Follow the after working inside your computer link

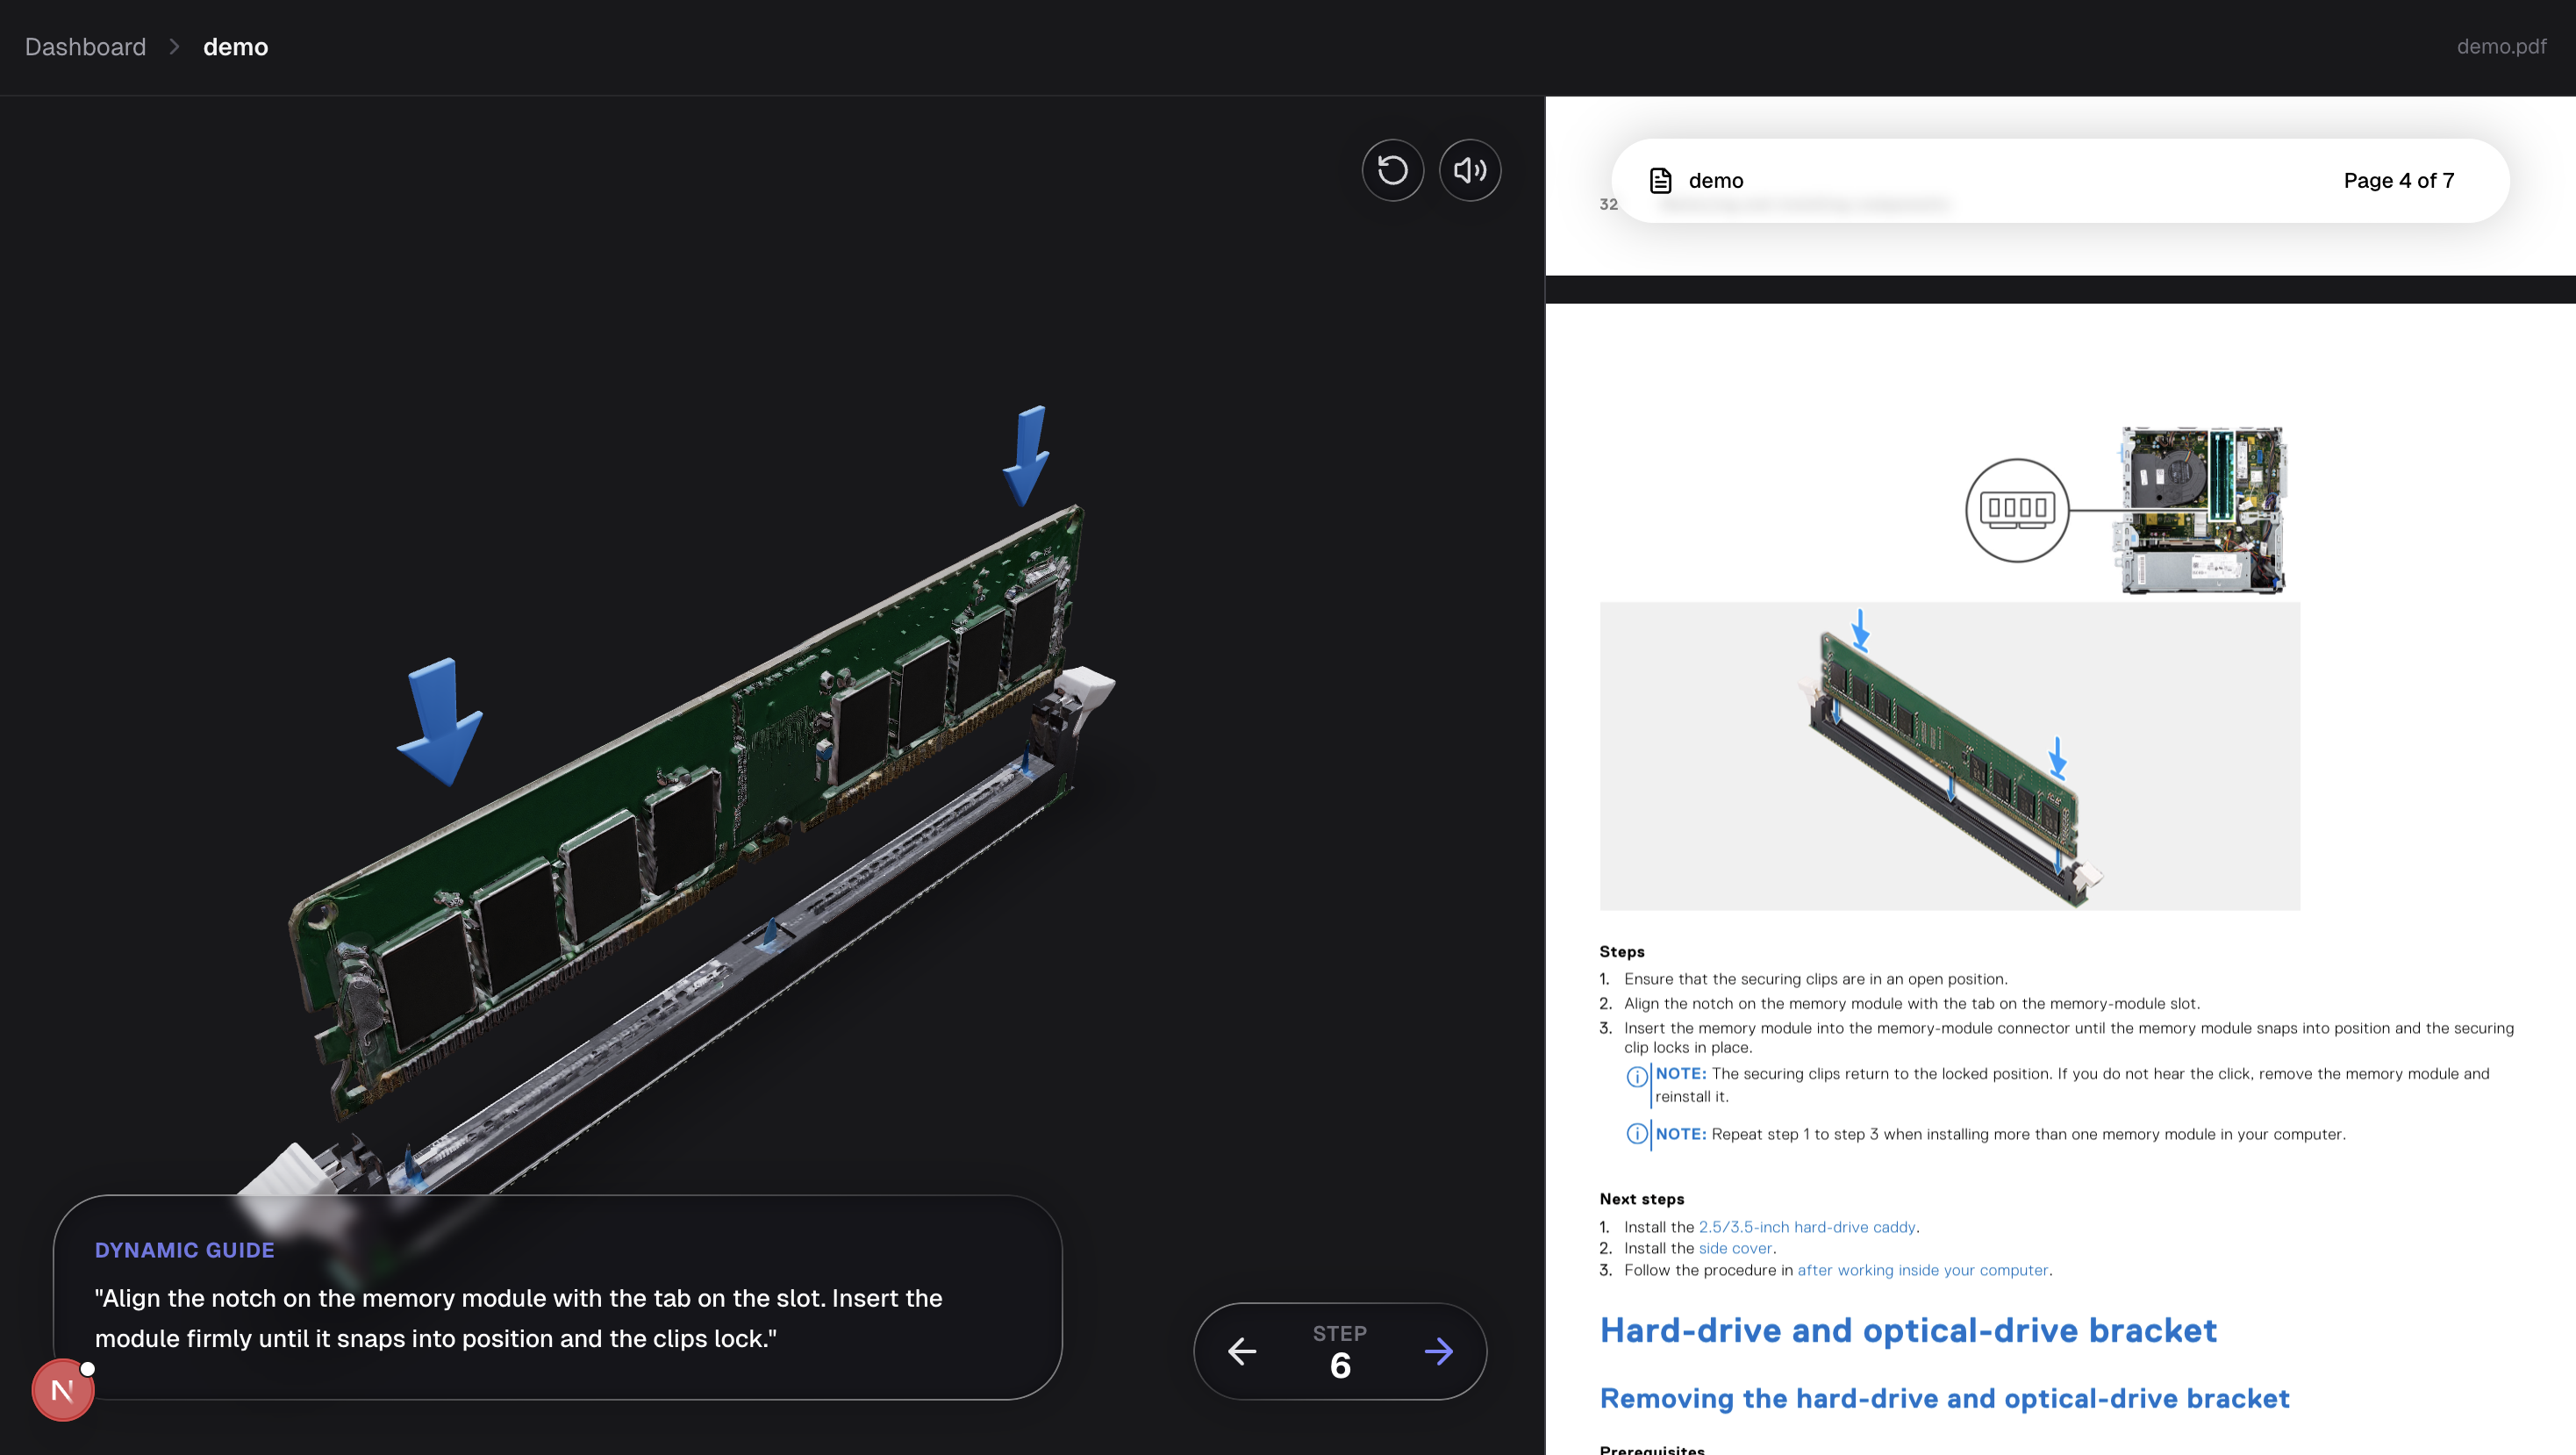[x=1922, y=1270]
